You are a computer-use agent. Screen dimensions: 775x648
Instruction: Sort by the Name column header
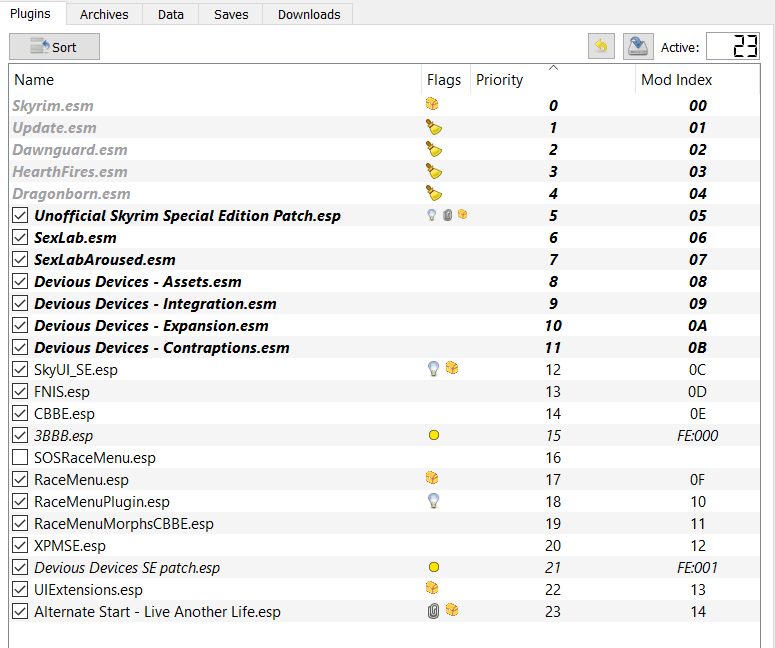click(215, 80)
